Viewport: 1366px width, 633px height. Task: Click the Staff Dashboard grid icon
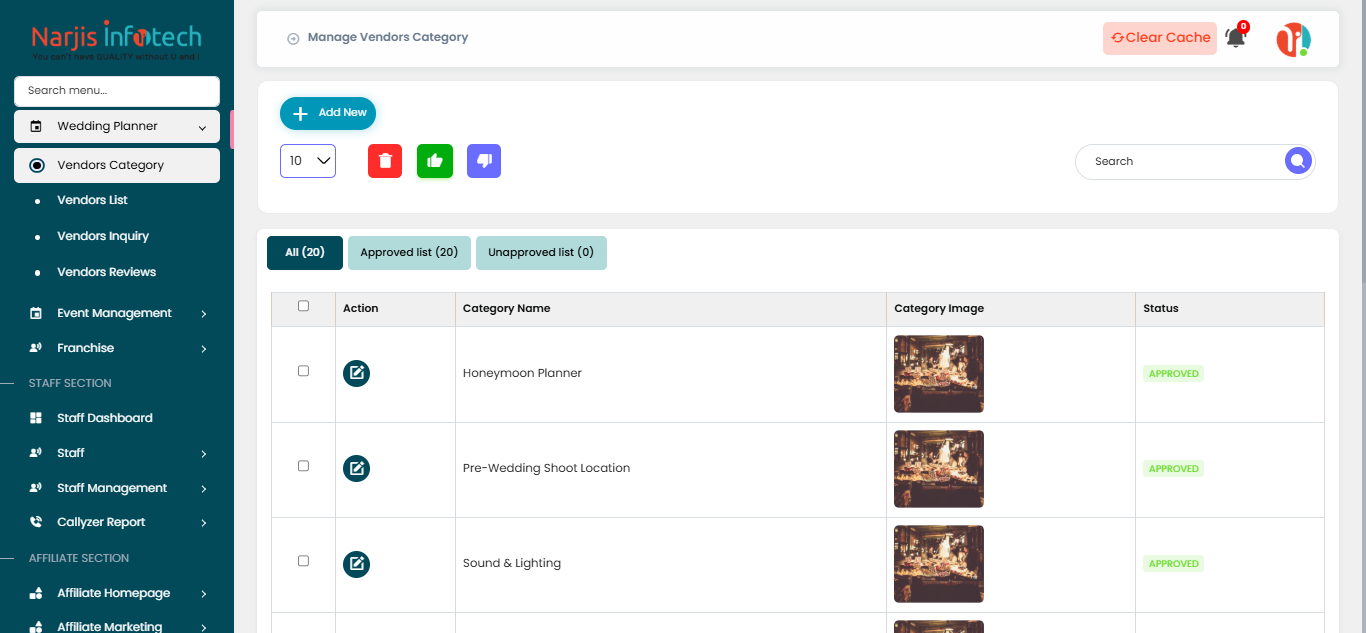tap(36, 418)
